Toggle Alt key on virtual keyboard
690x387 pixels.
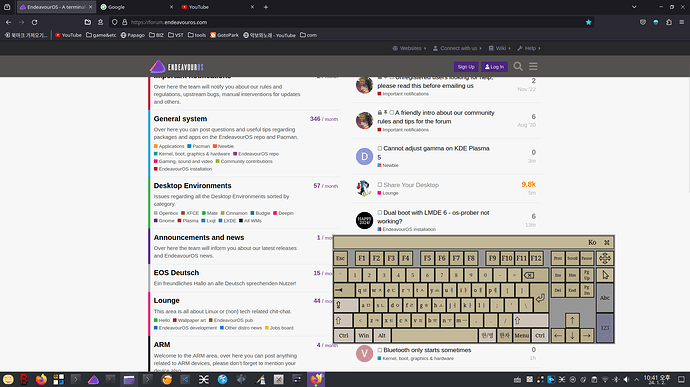(x=382, y=335)
